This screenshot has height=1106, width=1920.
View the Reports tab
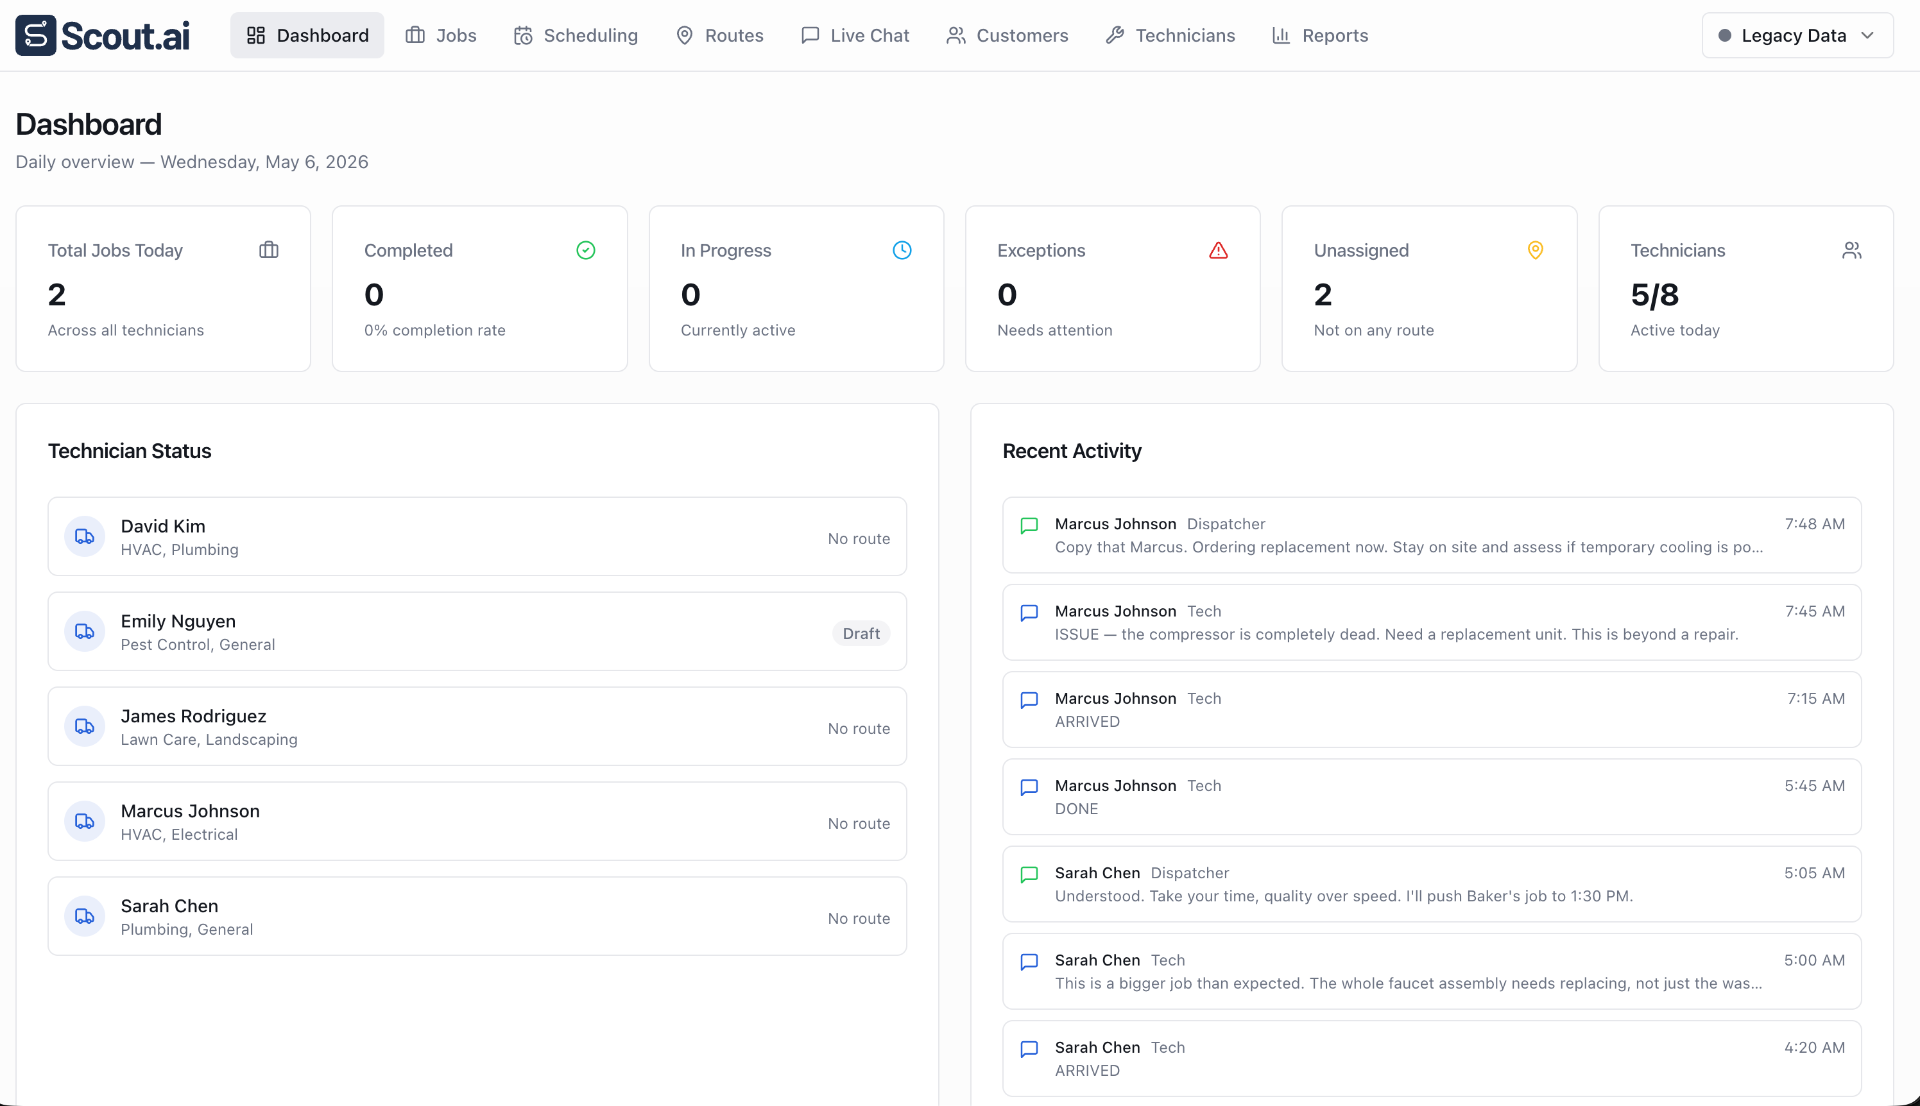click(1320, 35)
